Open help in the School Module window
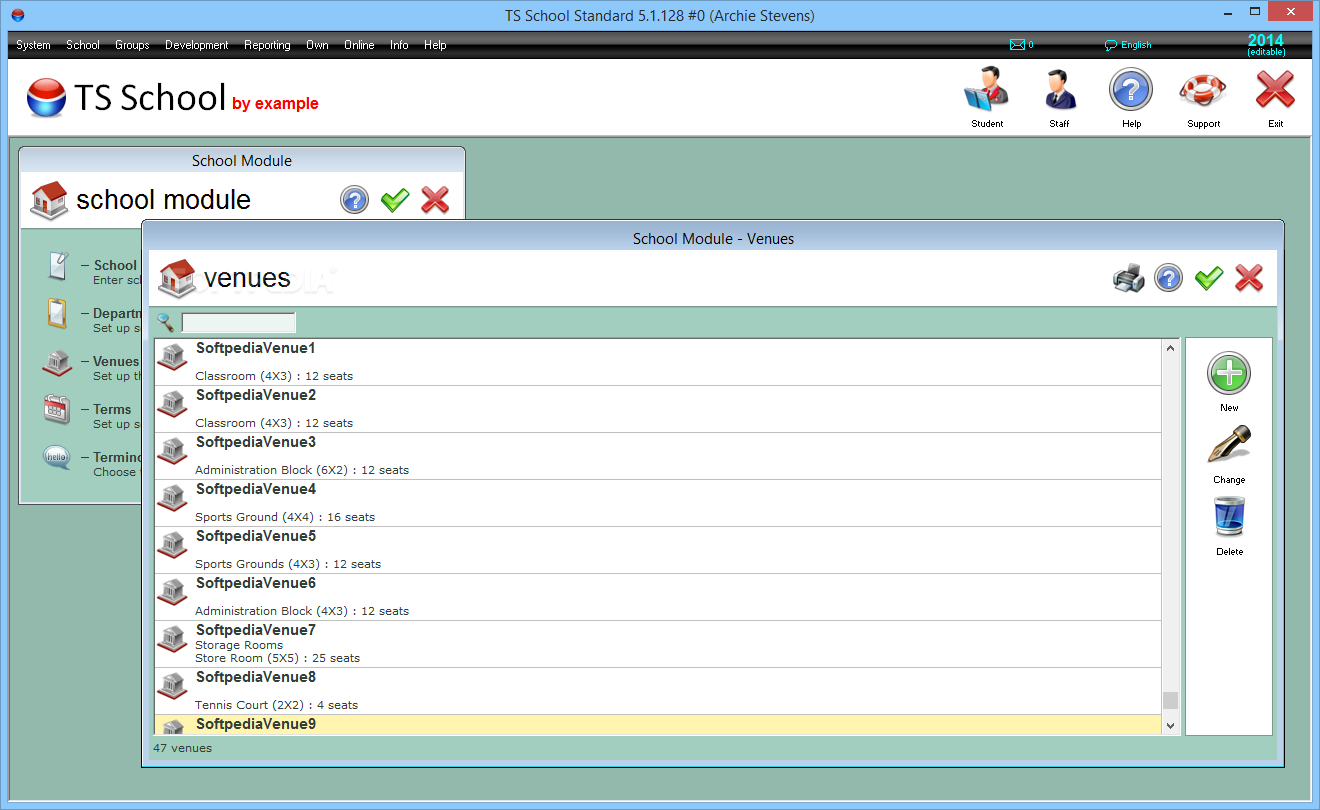Viewport: 1320px width, 810px height. point(355,200)
